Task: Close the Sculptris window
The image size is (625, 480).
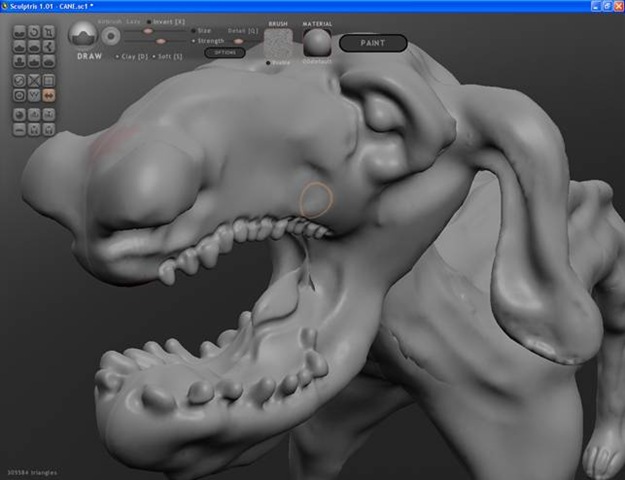Action: (619, 6)
